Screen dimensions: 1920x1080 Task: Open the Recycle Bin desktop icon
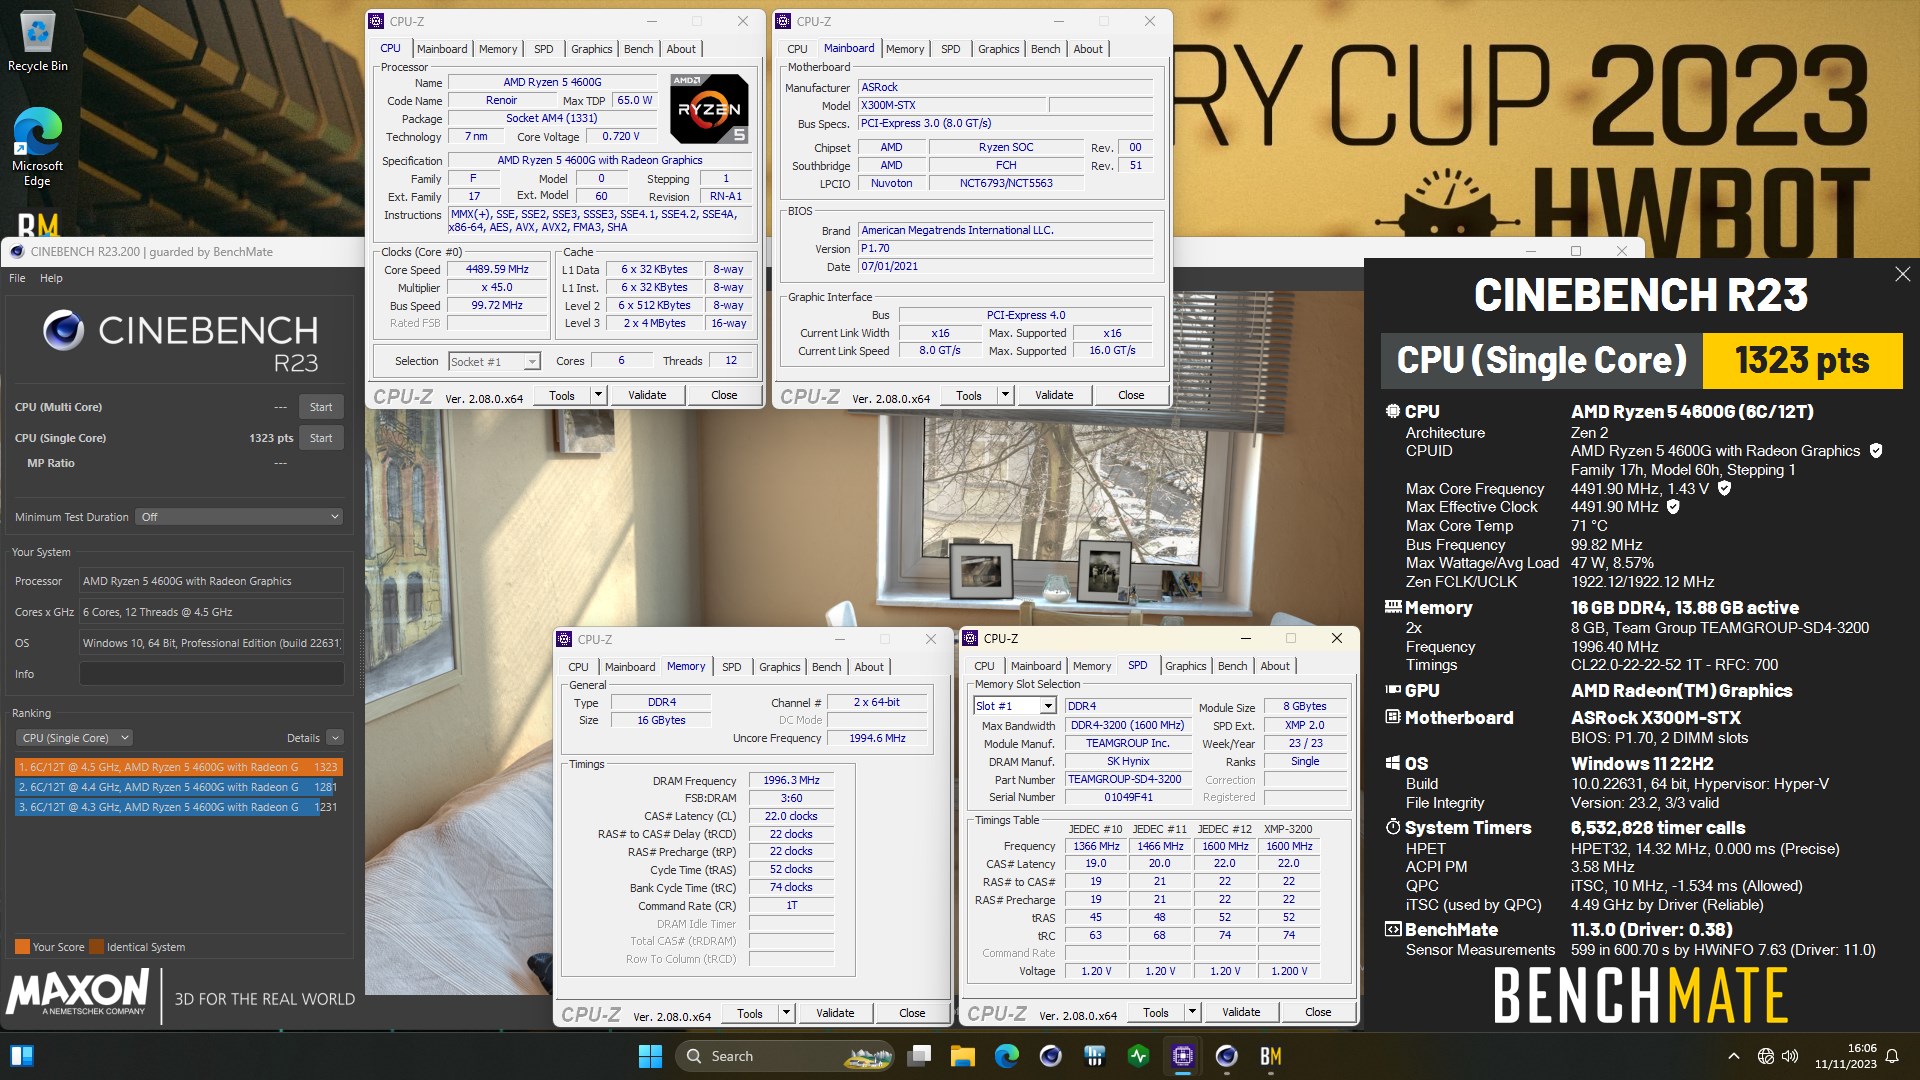[37, 42]
